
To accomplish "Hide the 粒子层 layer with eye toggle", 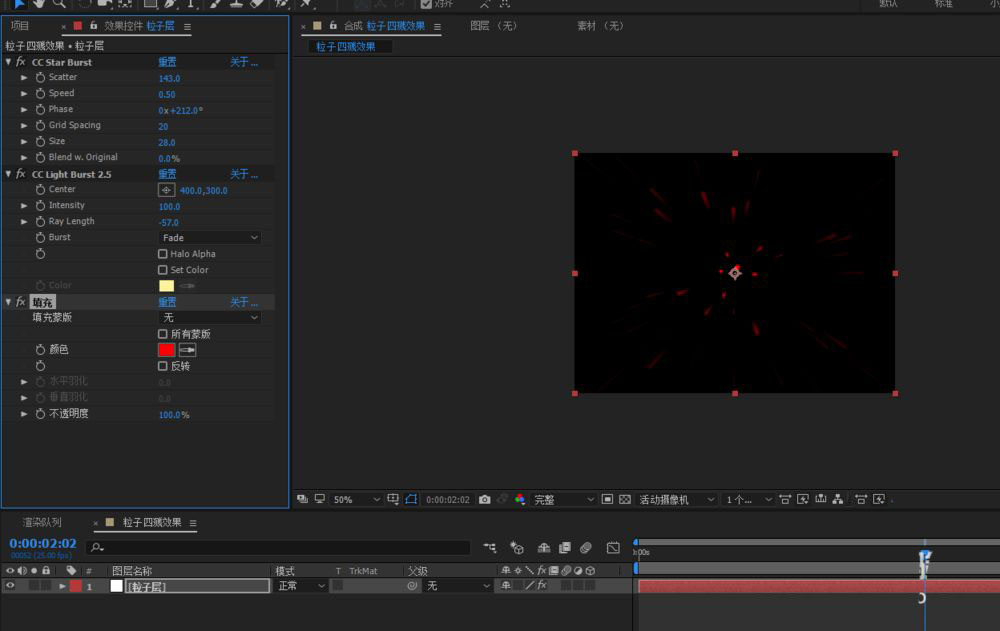I will [11, 586].
